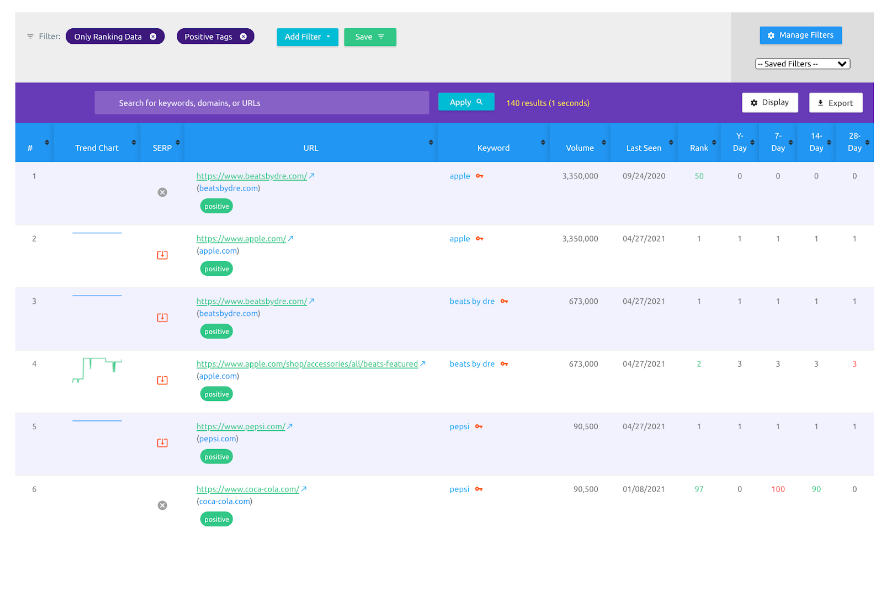Click the search keywords input field
Image resolution: width=892 pixels, height=602 pixels.
coord(261,103)
